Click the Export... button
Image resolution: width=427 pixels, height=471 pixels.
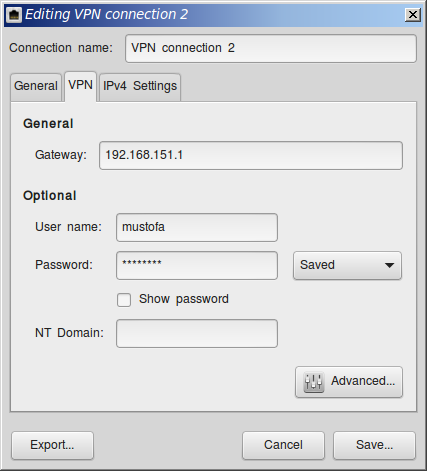coord(52,445)
